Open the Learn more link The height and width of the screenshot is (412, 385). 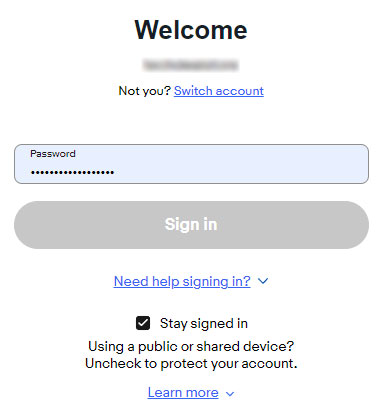(183, 393)
